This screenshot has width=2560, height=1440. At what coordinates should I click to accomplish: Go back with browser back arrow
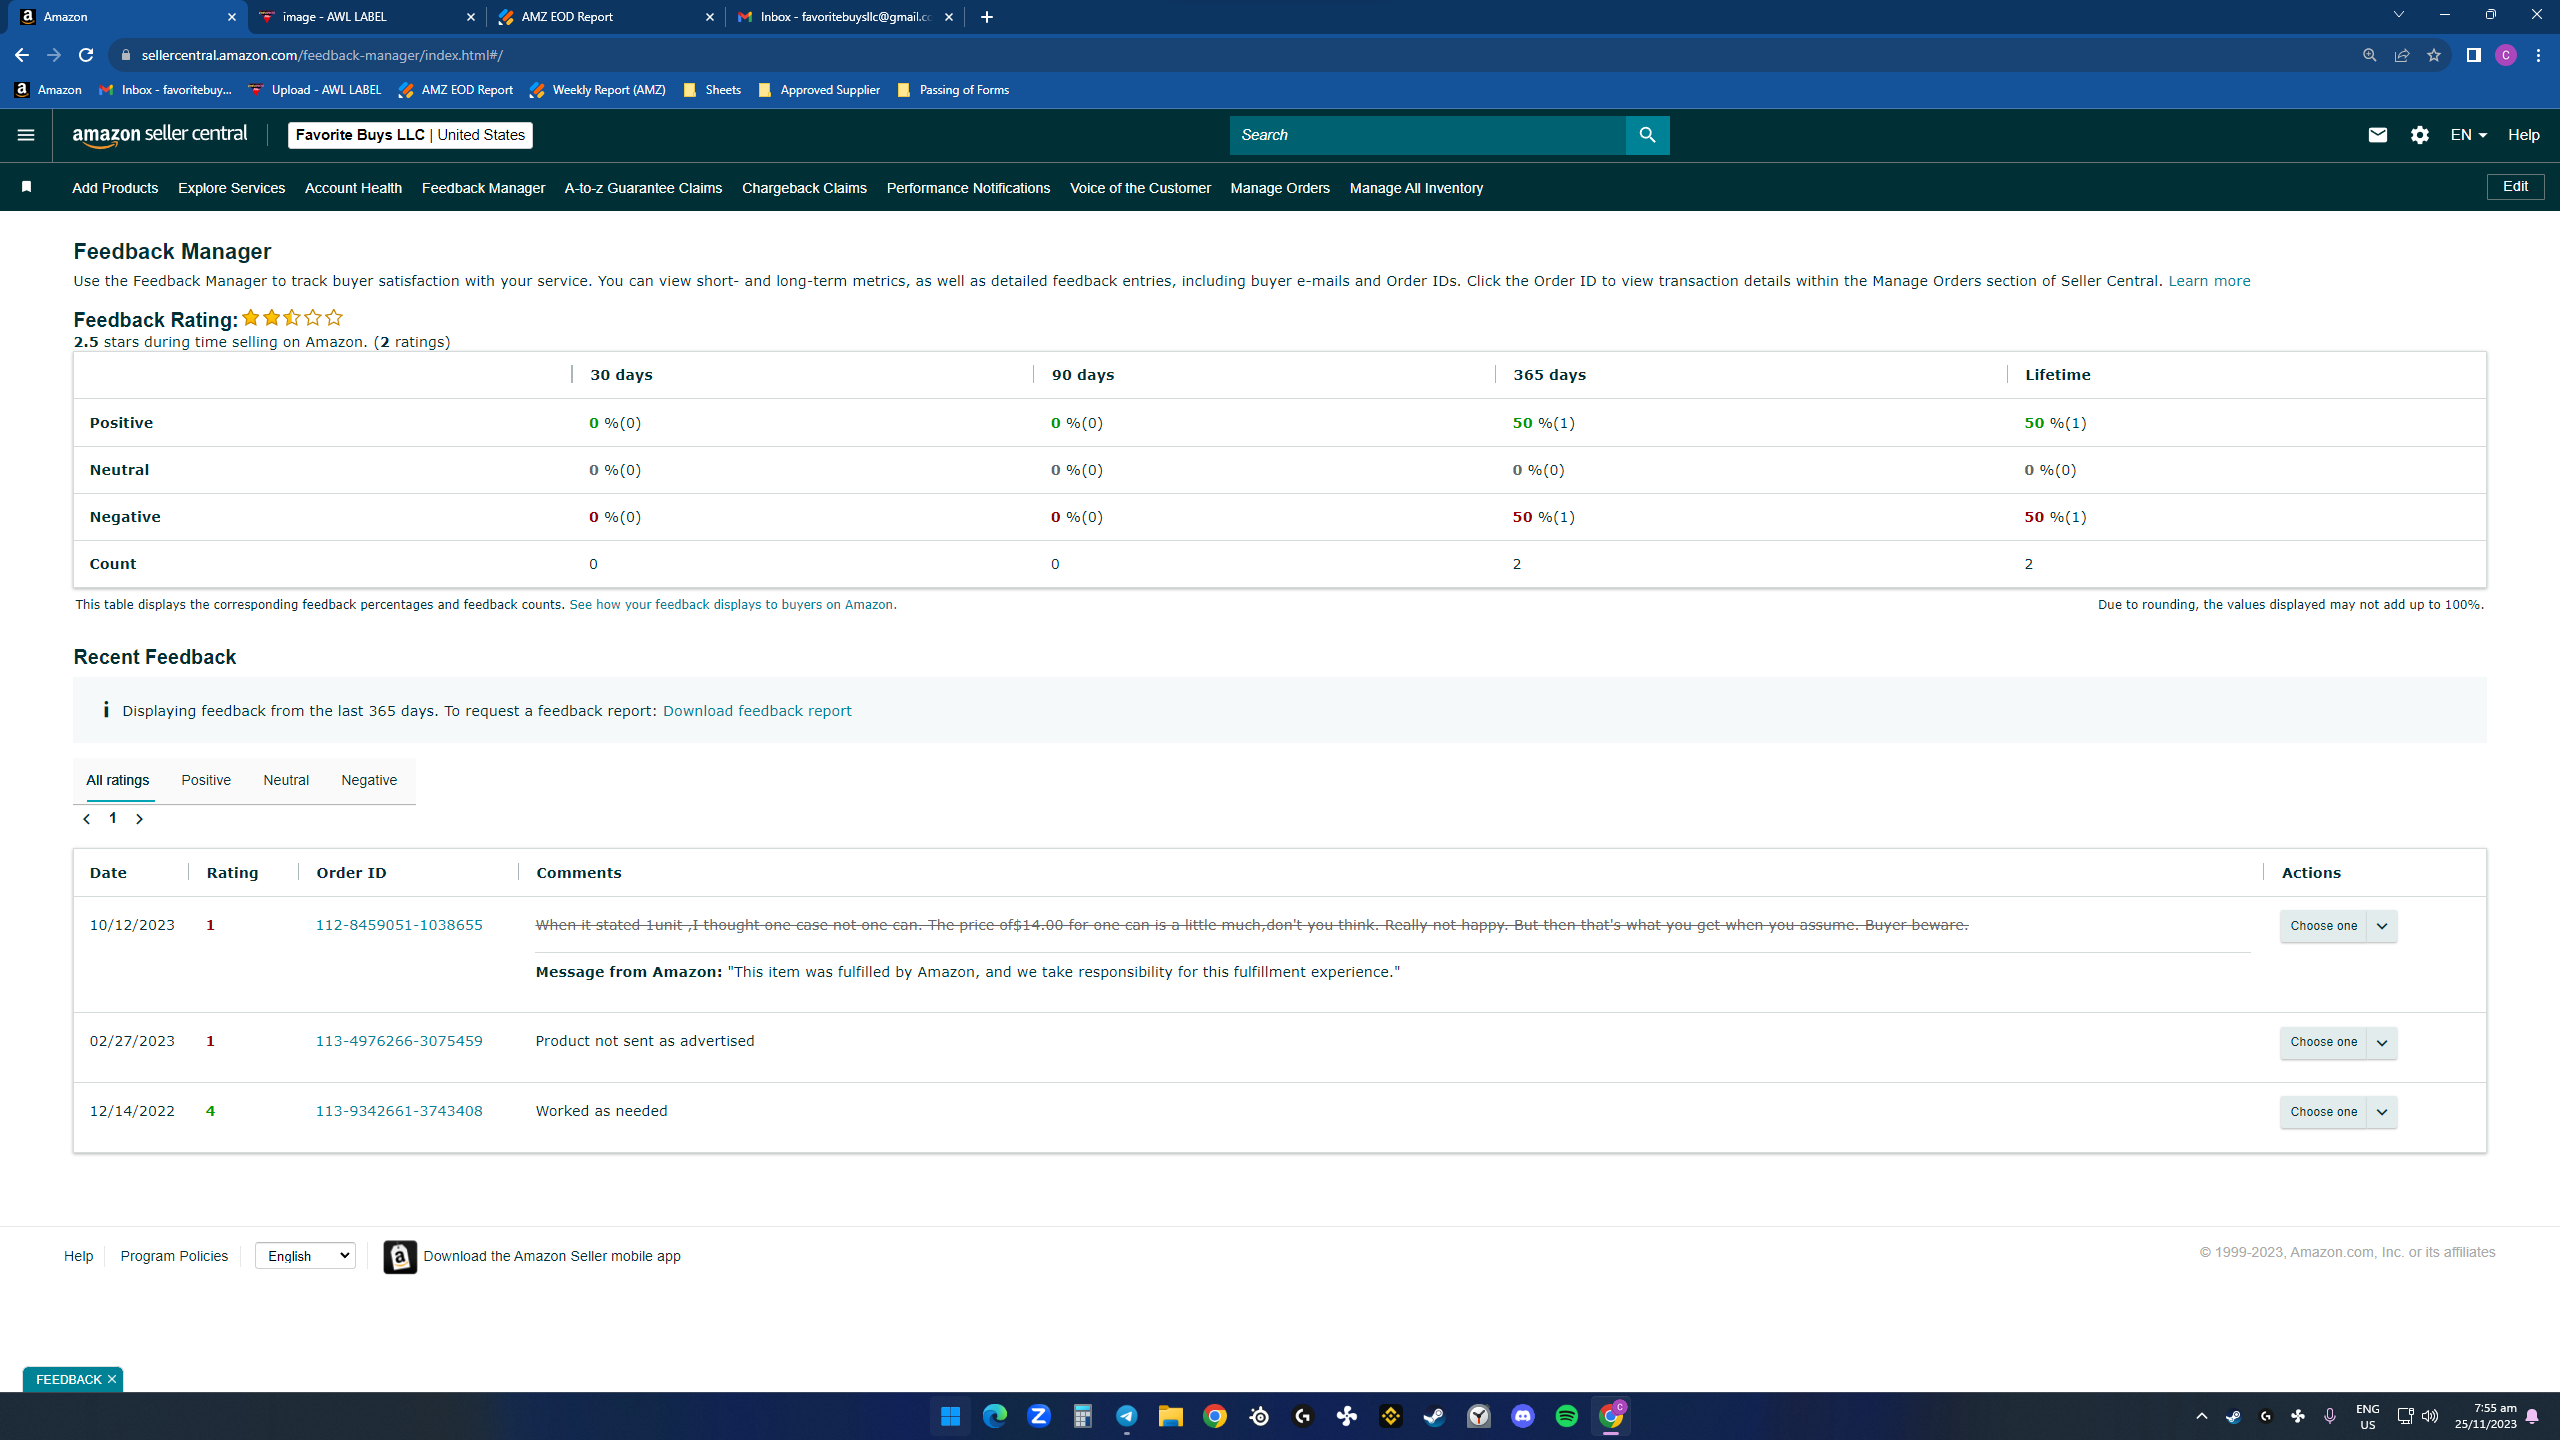[22, 55]
